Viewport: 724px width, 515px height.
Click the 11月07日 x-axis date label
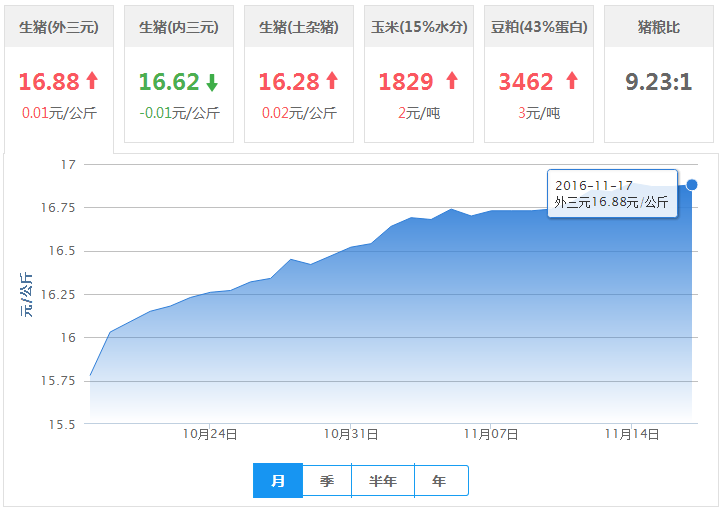tap(491, 434)
